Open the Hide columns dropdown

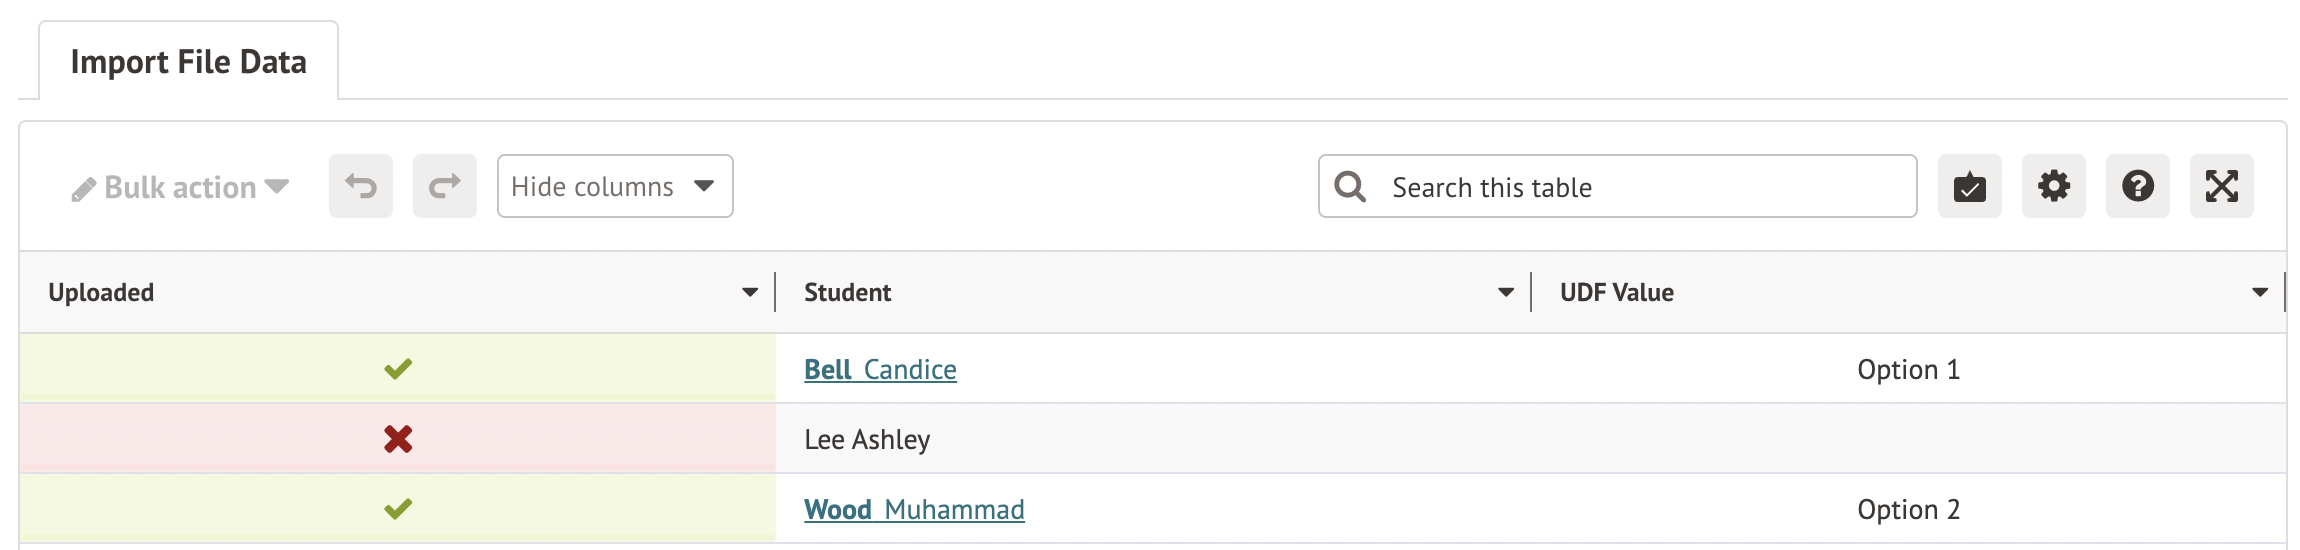(614, 186)
